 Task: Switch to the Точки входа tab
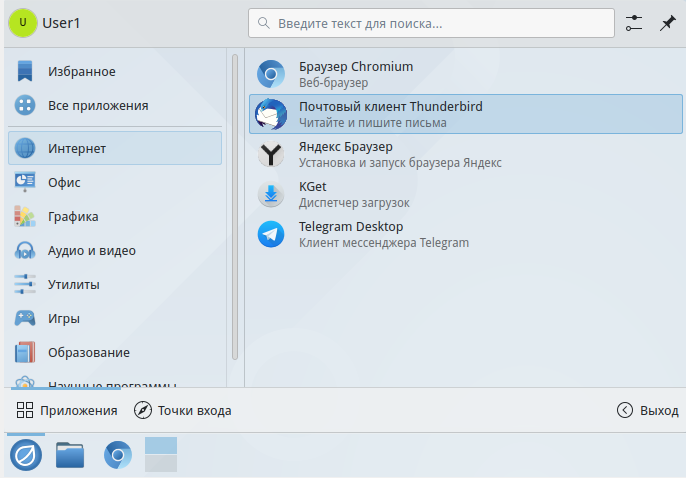pos(183,410)
